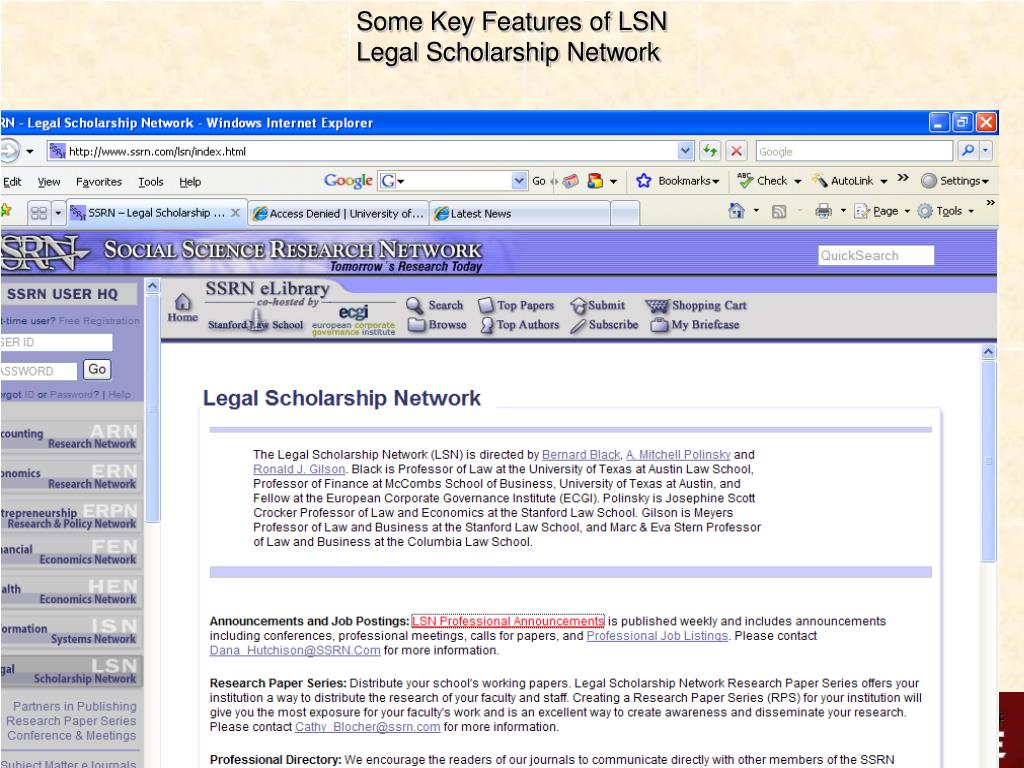The width and height of the screenshot is (1024, 768).
Task: Open the Ronald J. Gilson link
Action: [x=299, y=469]
